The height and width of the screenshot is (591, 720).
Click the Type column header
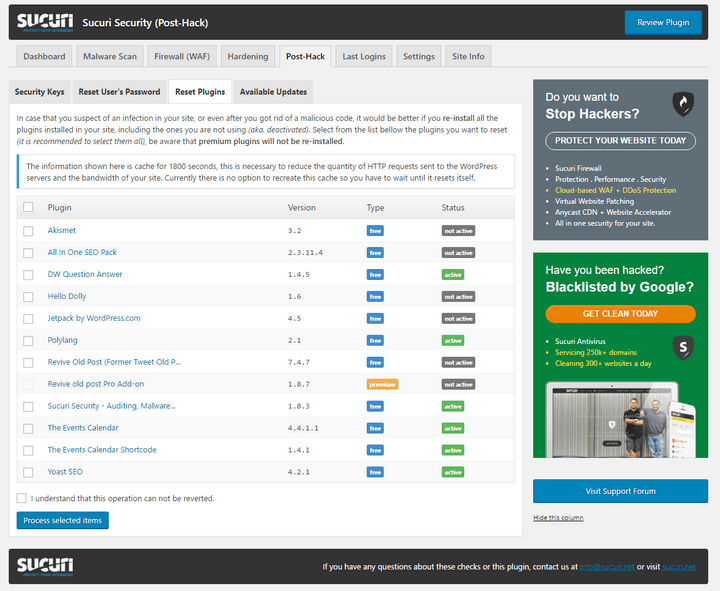click(x=375, y=208)
